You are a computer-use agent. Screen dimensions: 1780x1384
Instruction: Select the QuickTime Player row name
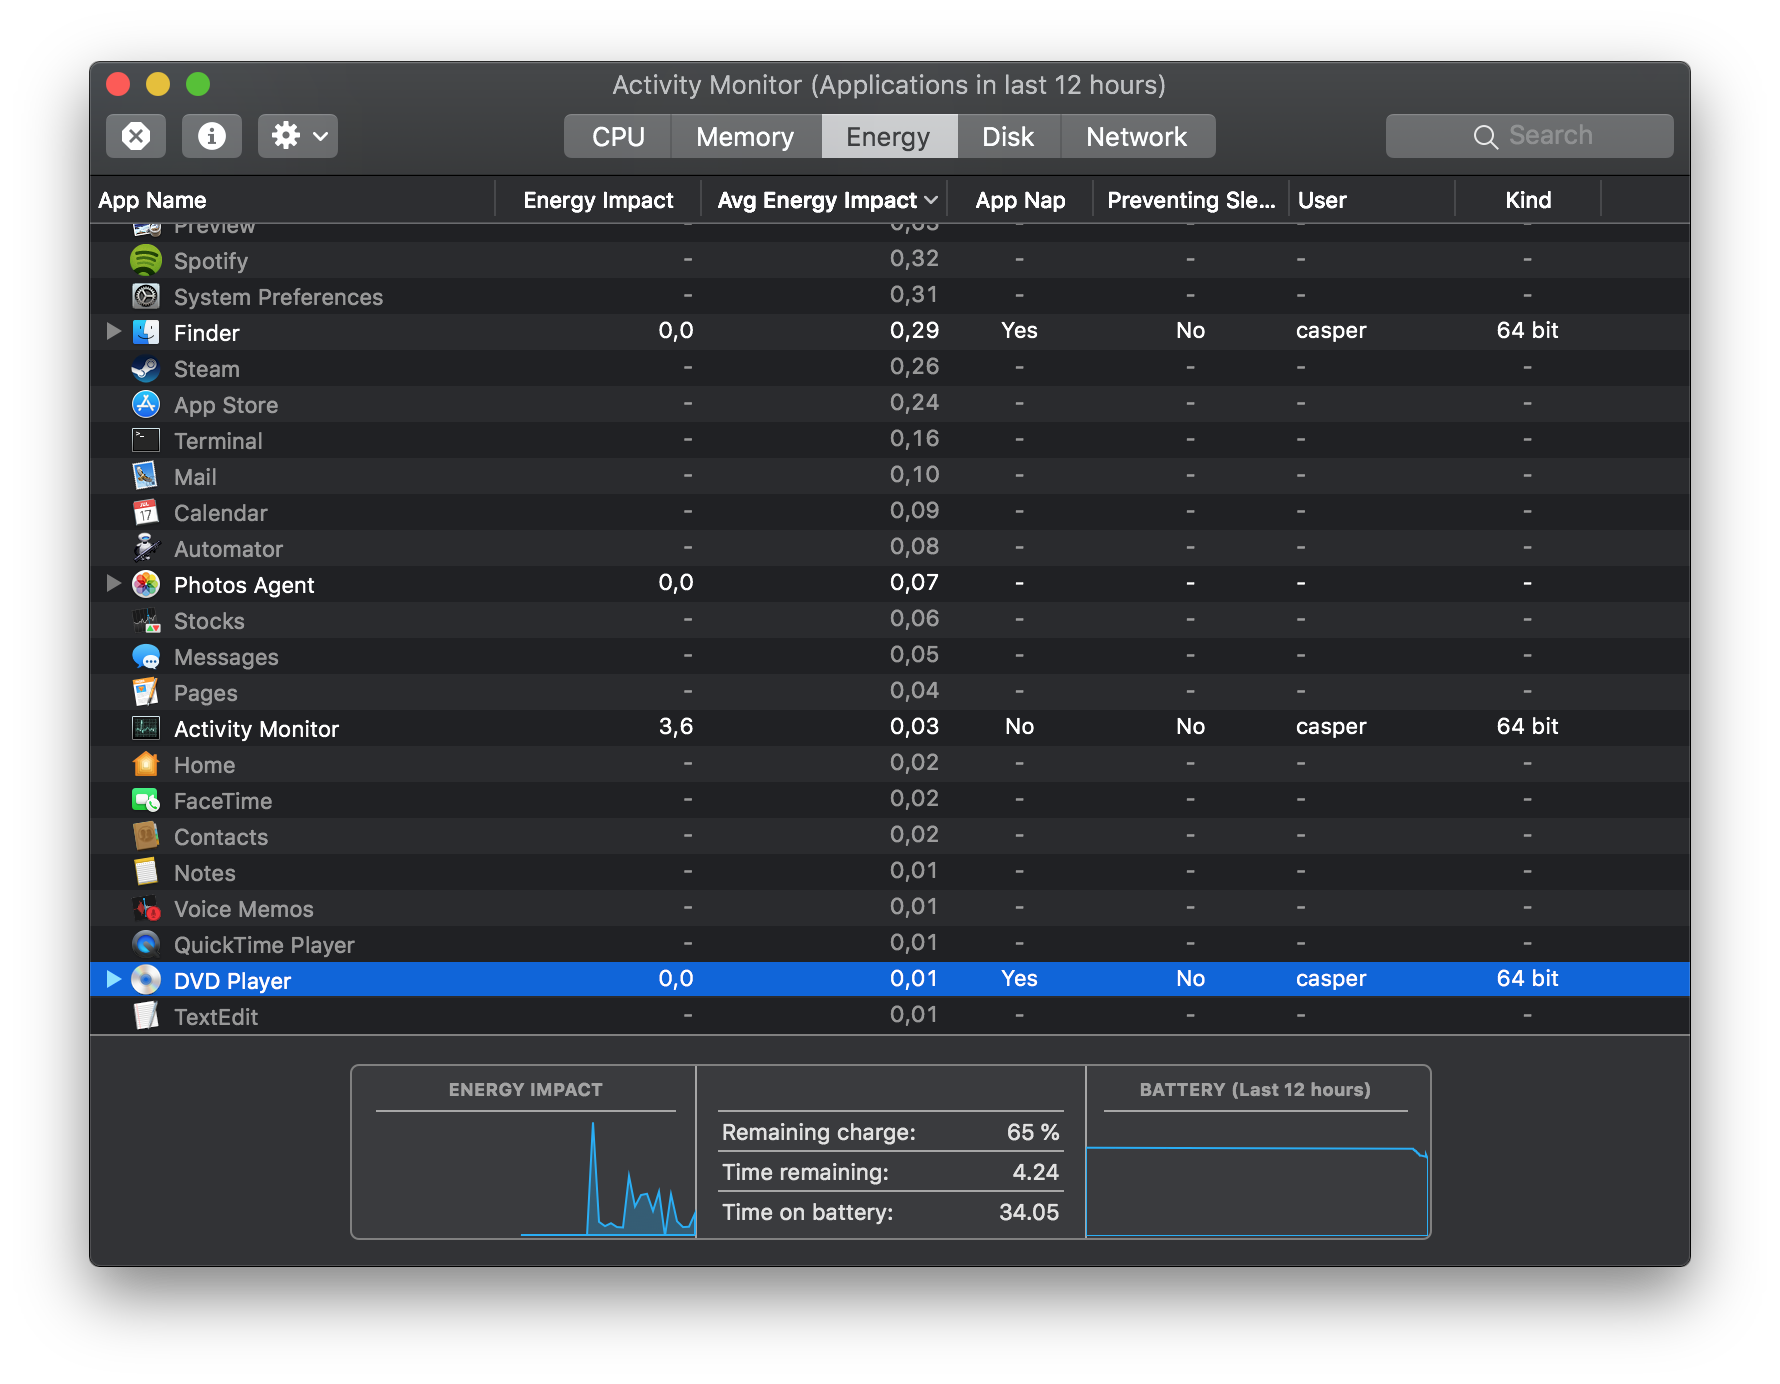click(x=264, y=945)
